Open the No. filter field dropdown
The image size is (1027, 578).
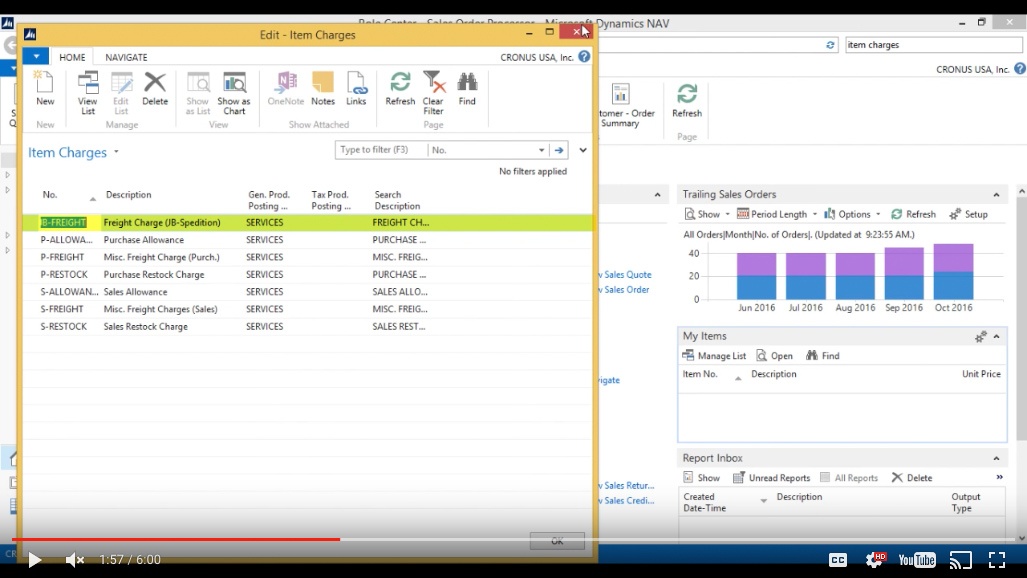click(x=541, y=150)
